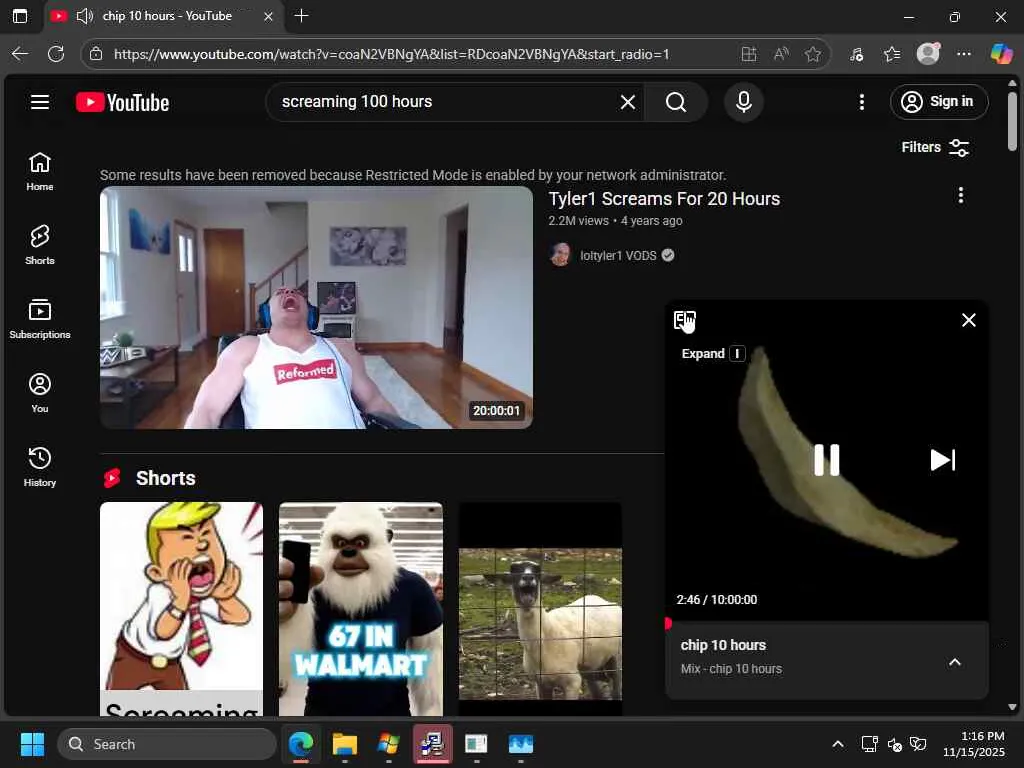Screen dimensions: 1024x768
Task: Toggle Read aloud in address bar
Action: point(781,54)
